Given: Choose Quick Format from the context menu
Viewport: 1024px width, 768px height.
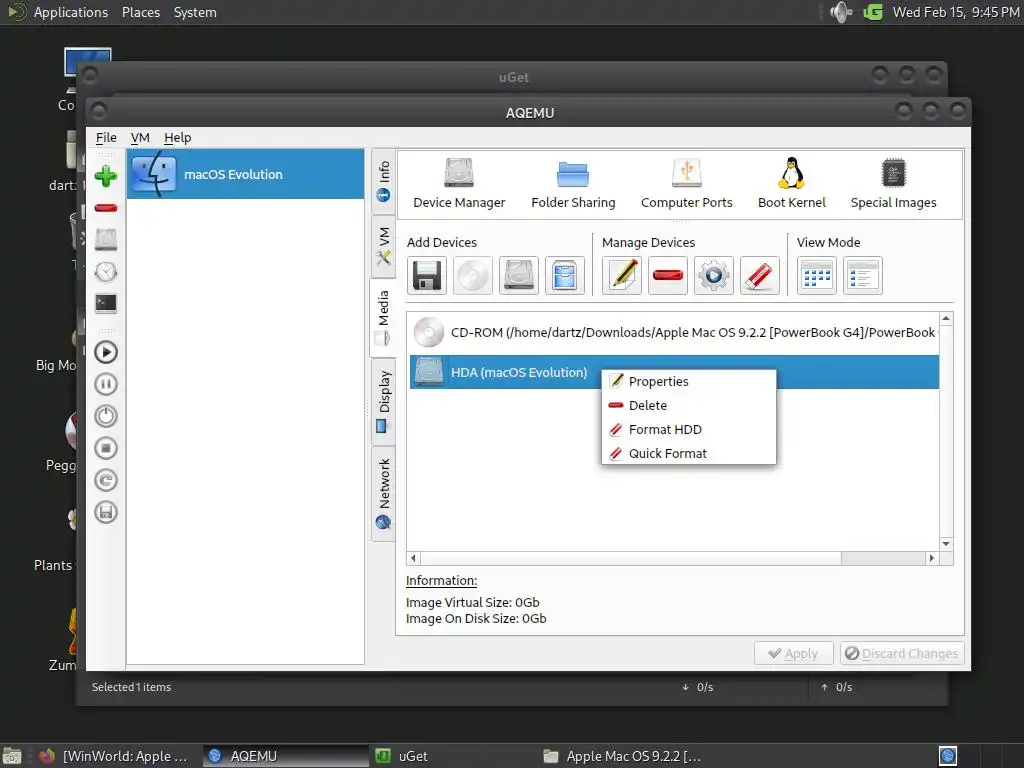Looking at the screenshot, I should click(x=689, y=454).
